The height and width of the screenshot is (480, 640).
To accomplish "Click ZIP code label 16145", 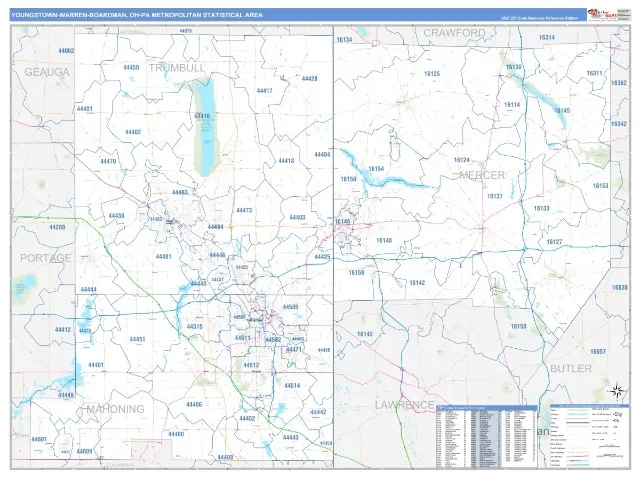I will 562,111.
